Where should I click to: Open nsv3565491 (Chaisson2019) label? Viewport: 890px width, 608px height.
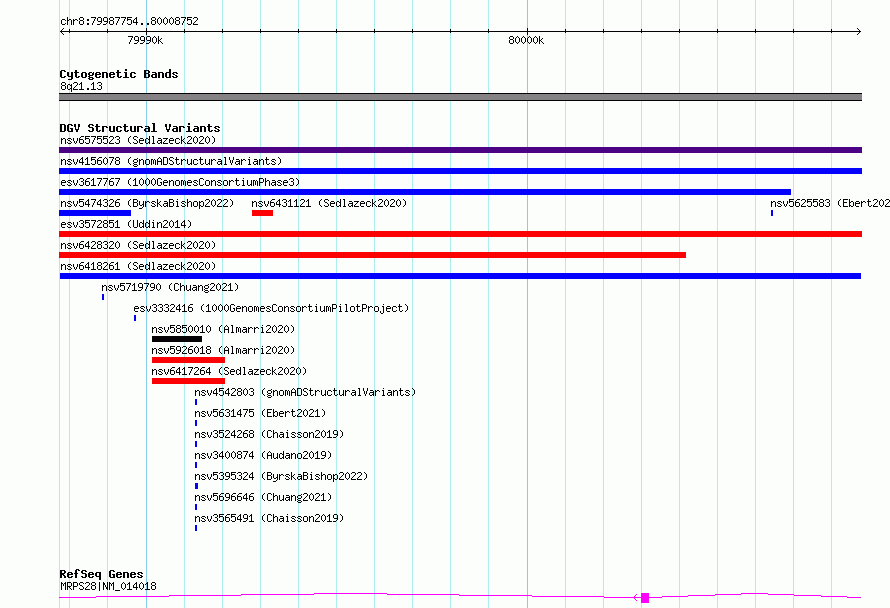(x=269, y=518)
